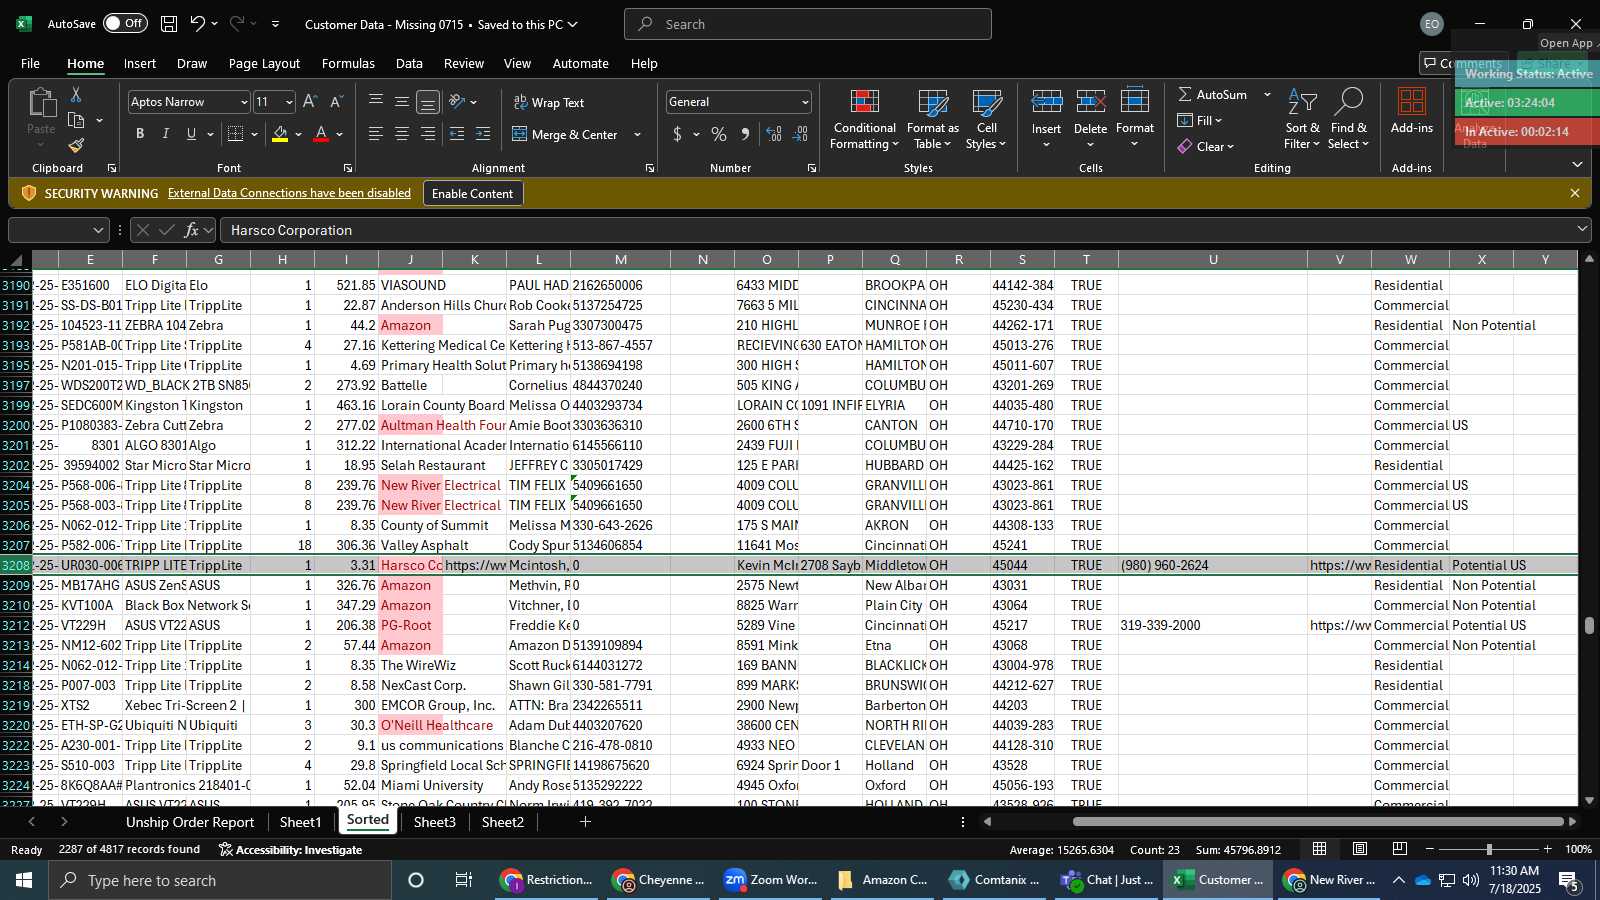The width and height of the screenshot is (1600, 900).
Task: Toggle Underline formatting
Action: tap(191, 134)
